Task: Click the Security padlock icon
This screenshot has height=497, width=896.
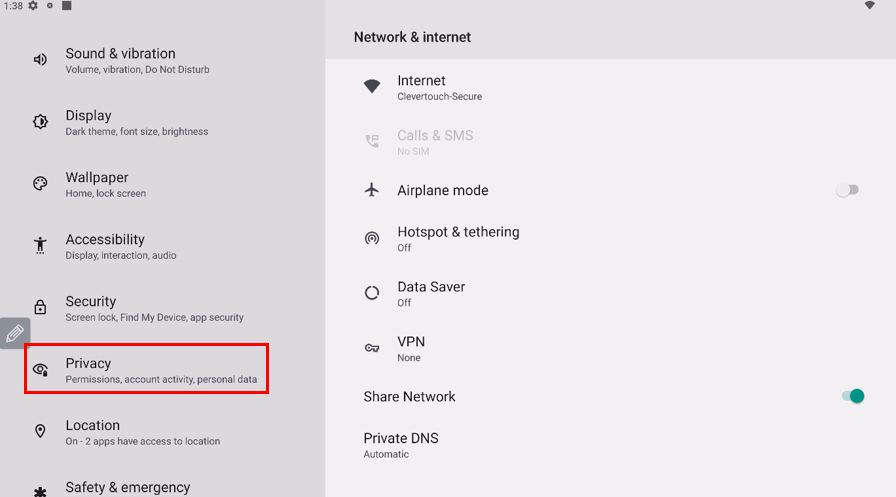Action: (x=40, y=308)
